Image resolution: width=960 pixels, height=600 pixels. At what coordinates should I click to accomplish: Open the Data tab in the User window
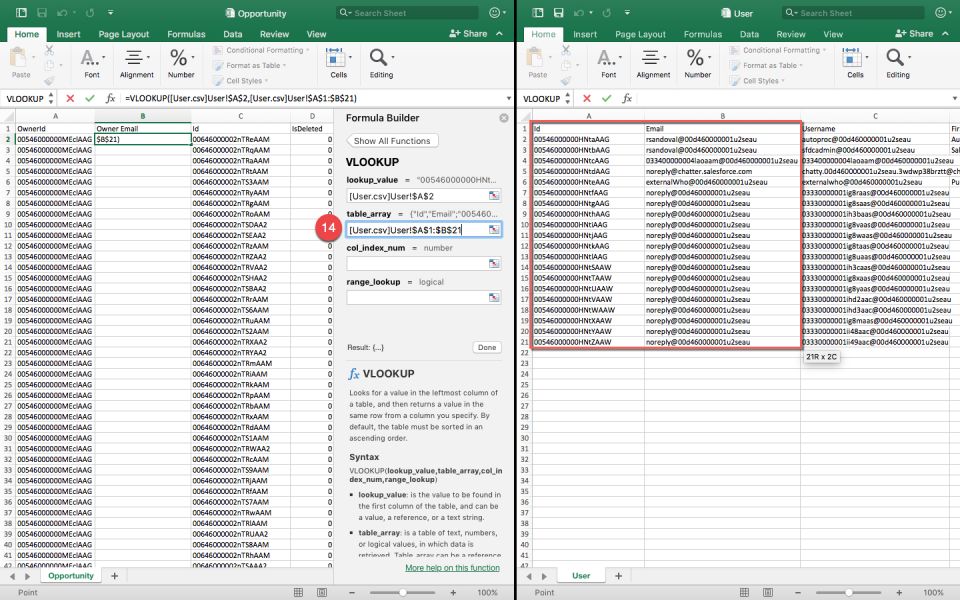[x=749, y=34]
